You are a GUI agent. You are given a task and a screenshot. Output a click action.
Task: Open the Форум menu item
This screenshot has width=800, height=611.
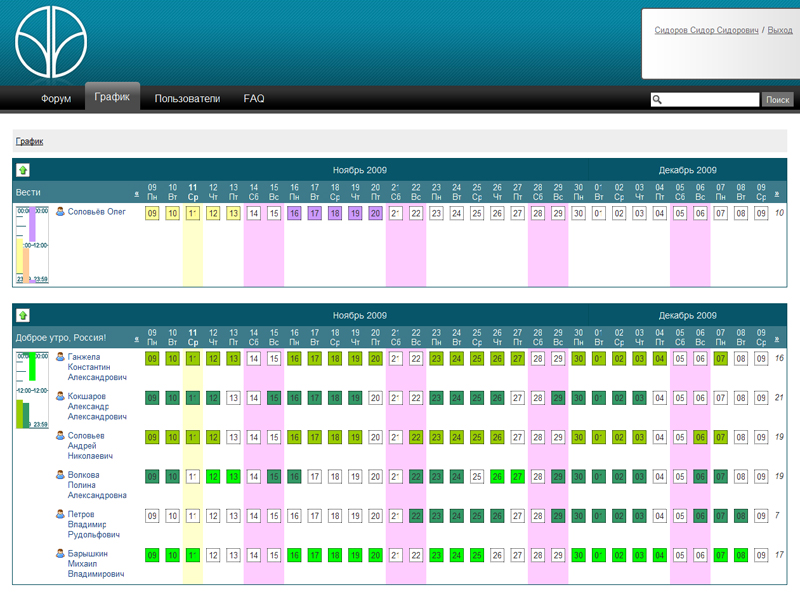[x=55, y=99]
